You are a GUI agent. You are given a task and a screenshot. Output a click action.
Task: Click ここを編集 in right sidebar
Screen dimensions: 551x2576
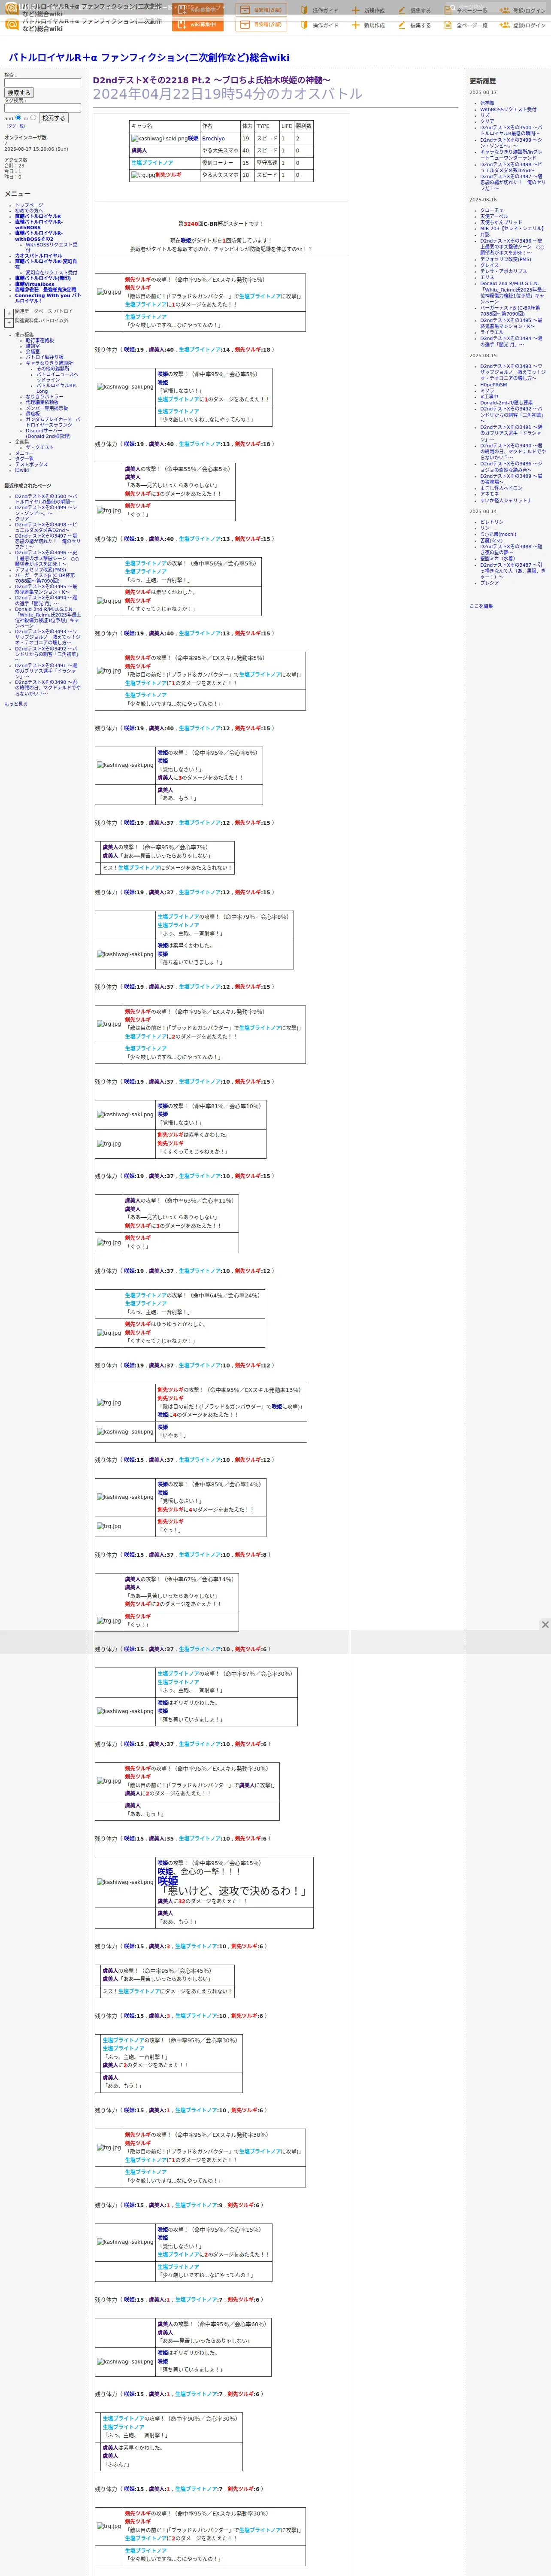(481, 606)
